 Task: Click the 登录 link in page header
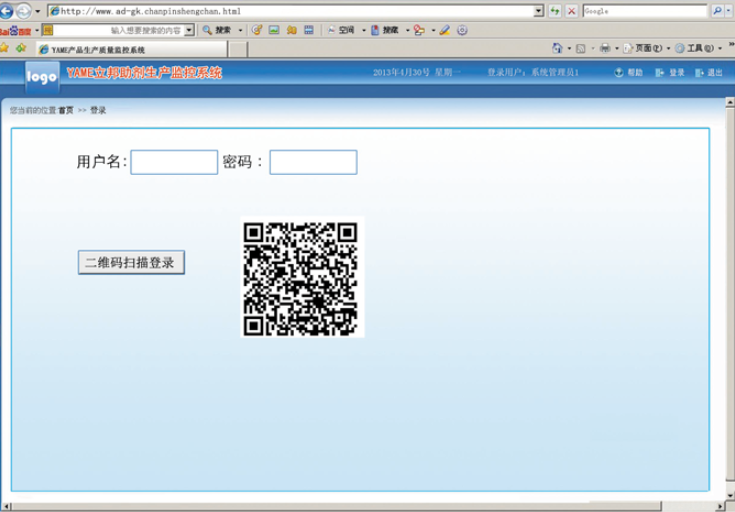coord(670,72)
